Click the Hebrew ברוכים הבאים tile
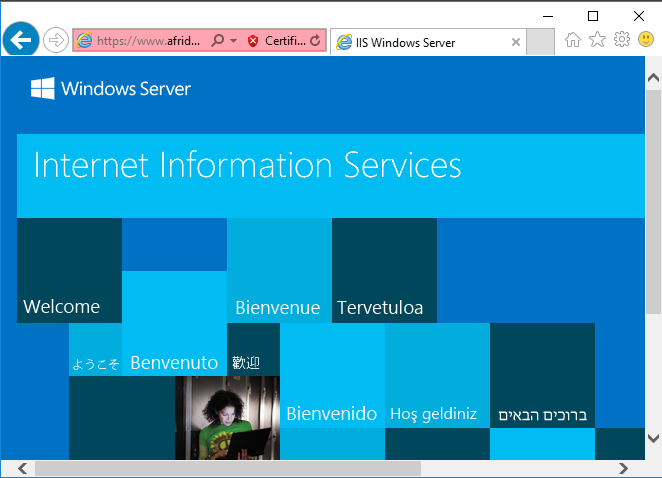This screenshot has width=662, height=478. (x=543, y=376)
